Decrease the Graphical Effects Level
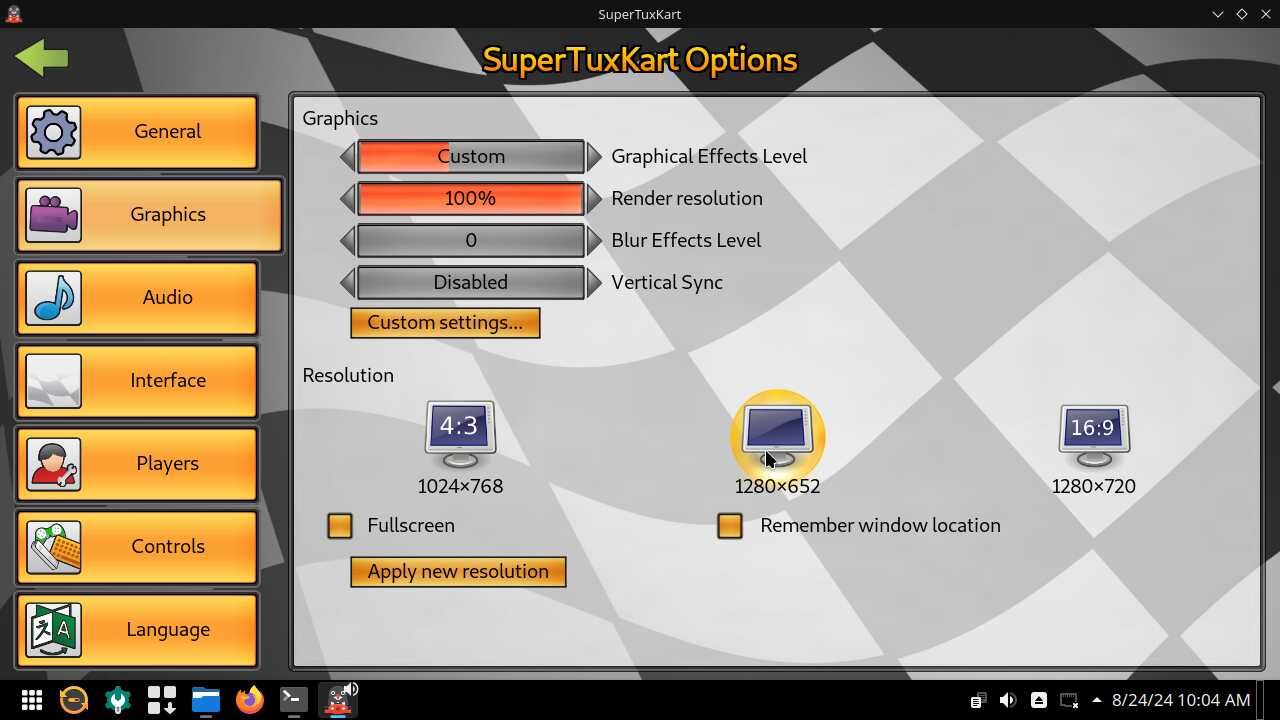This screenshot has width=1280, height=720. point(347,156)
